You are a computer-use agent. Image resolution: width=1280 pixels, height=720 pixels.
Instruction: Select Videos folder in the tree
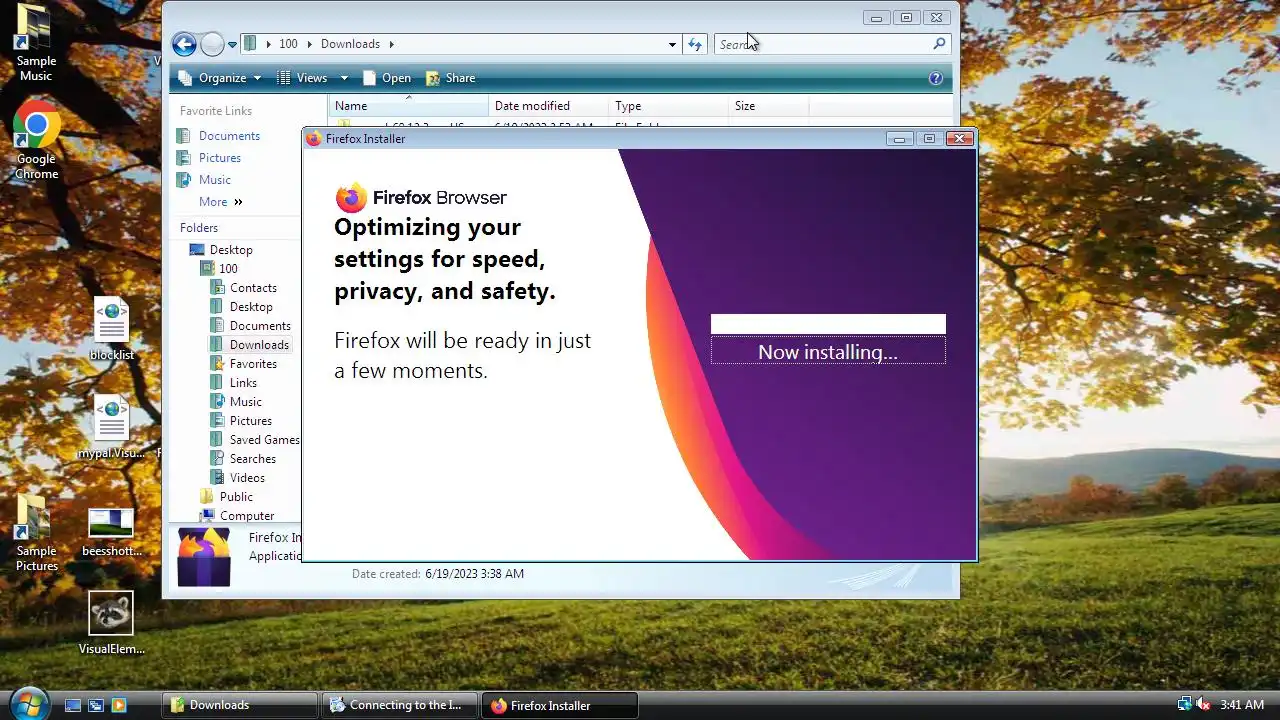click(247, 478)
